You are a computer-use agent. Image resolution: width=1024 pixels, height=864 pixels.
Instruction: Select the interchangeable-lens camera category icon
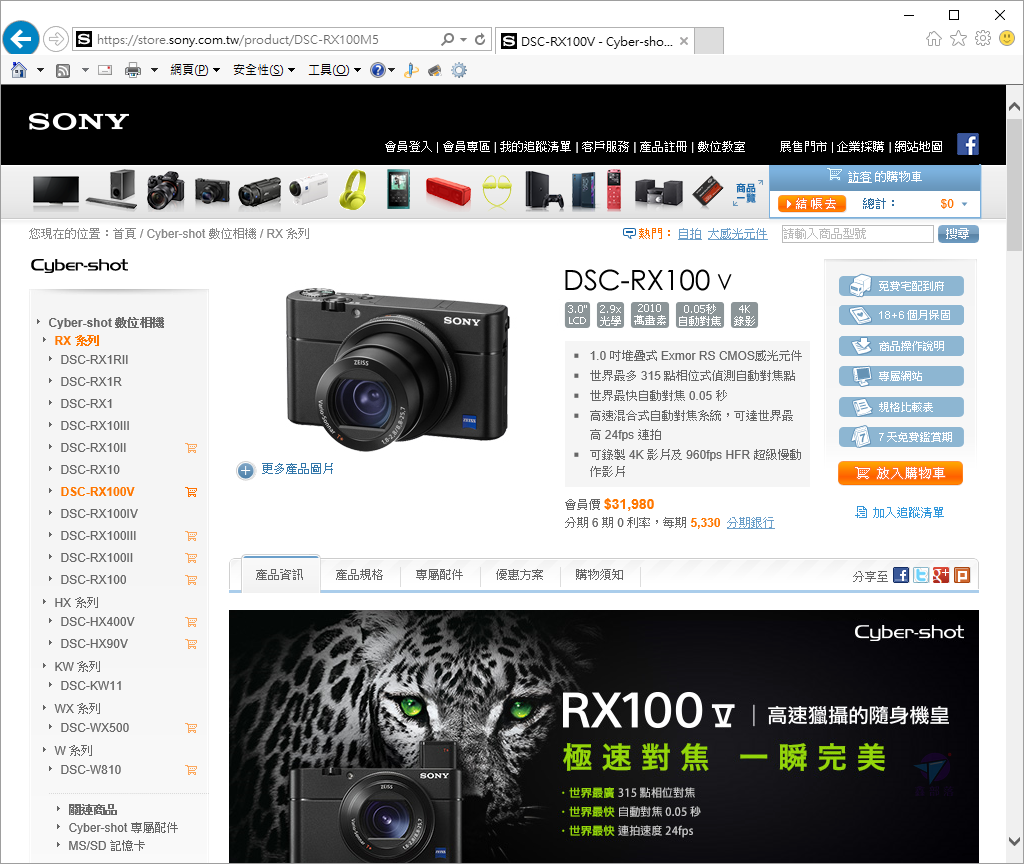pyautogui.click(x=165, y=191)
